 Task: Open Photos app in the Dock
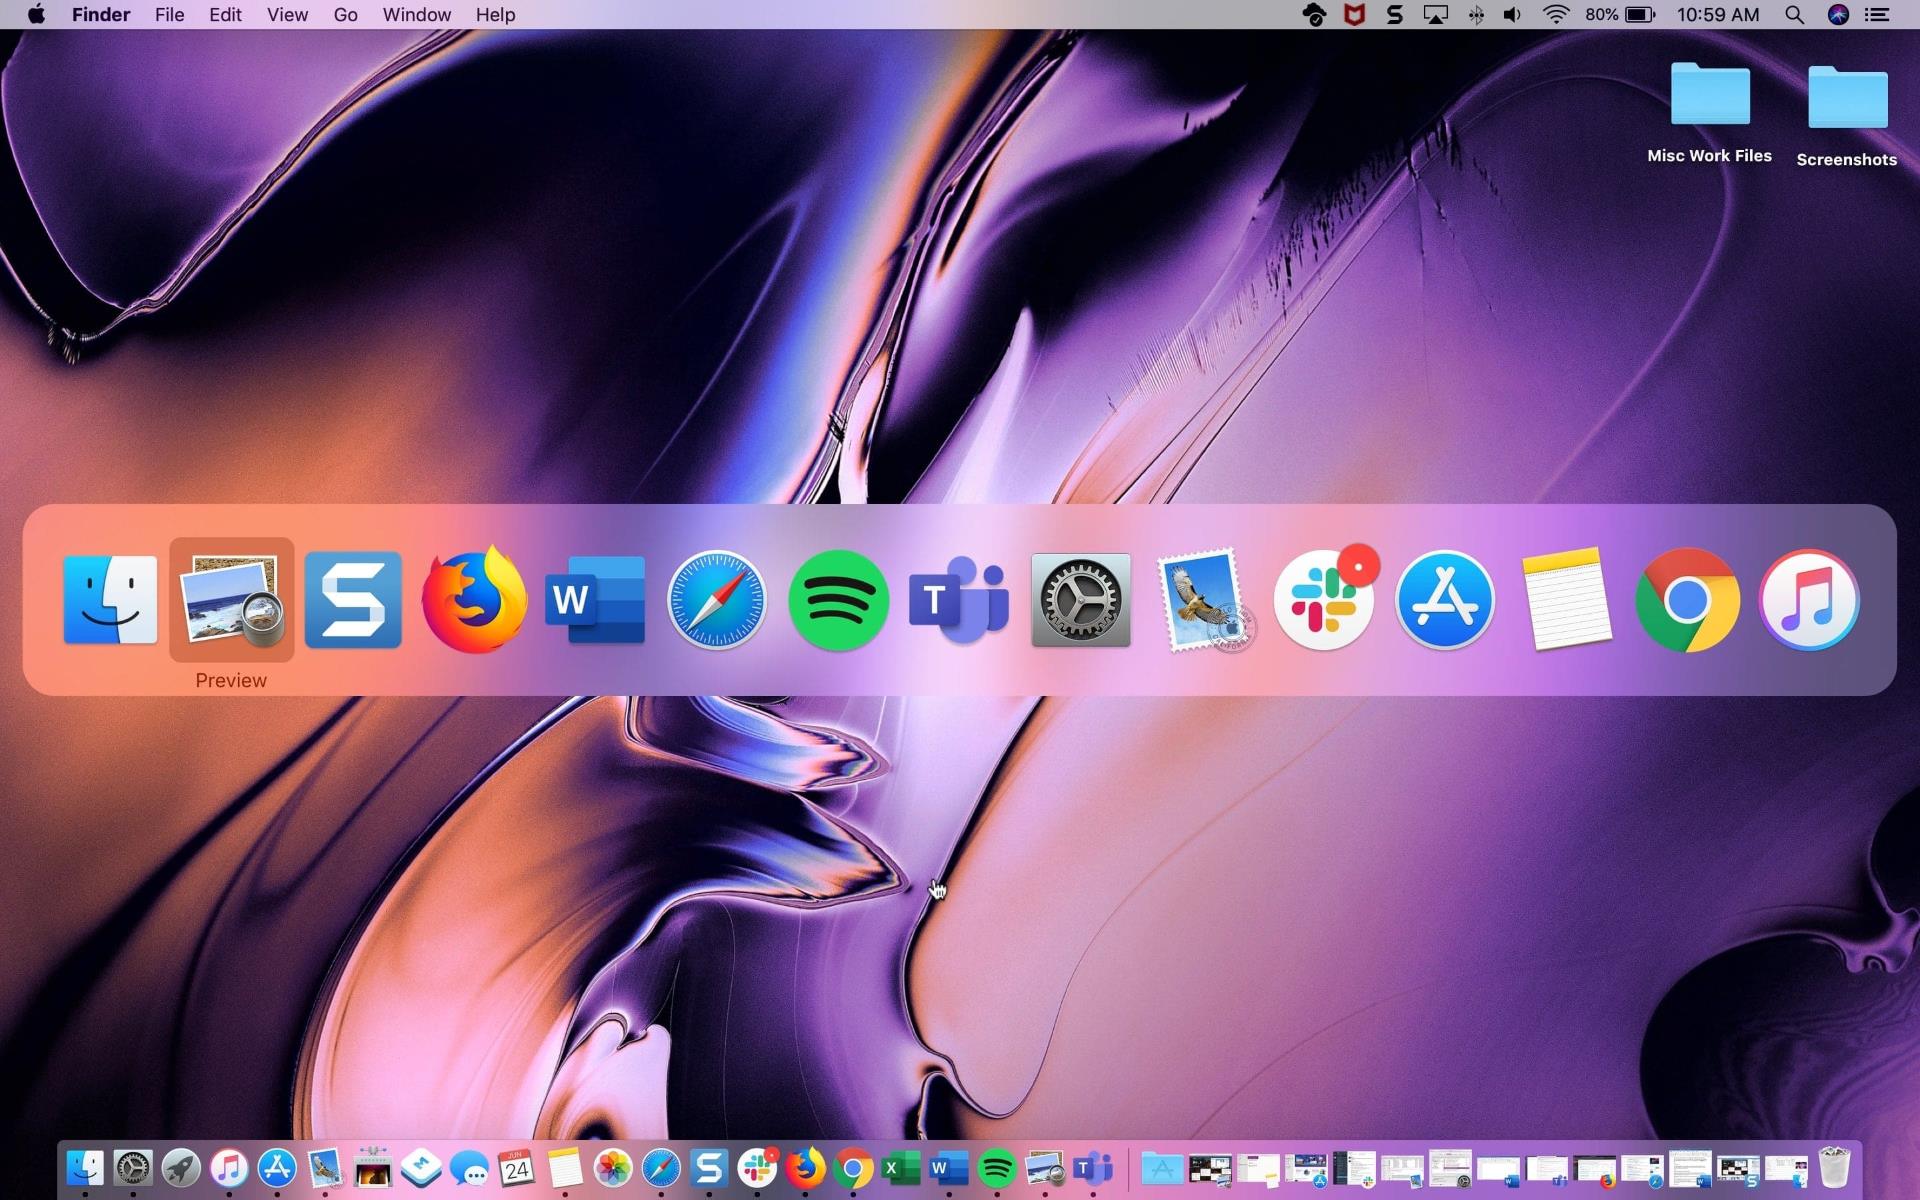[x=612, y=1168]
